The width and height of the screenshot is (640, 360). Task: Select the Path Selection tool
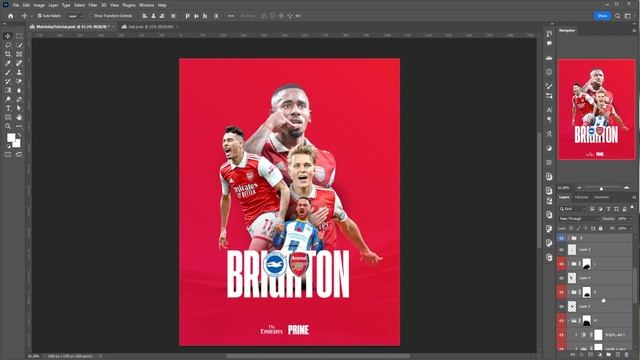(x=19, y=108)
